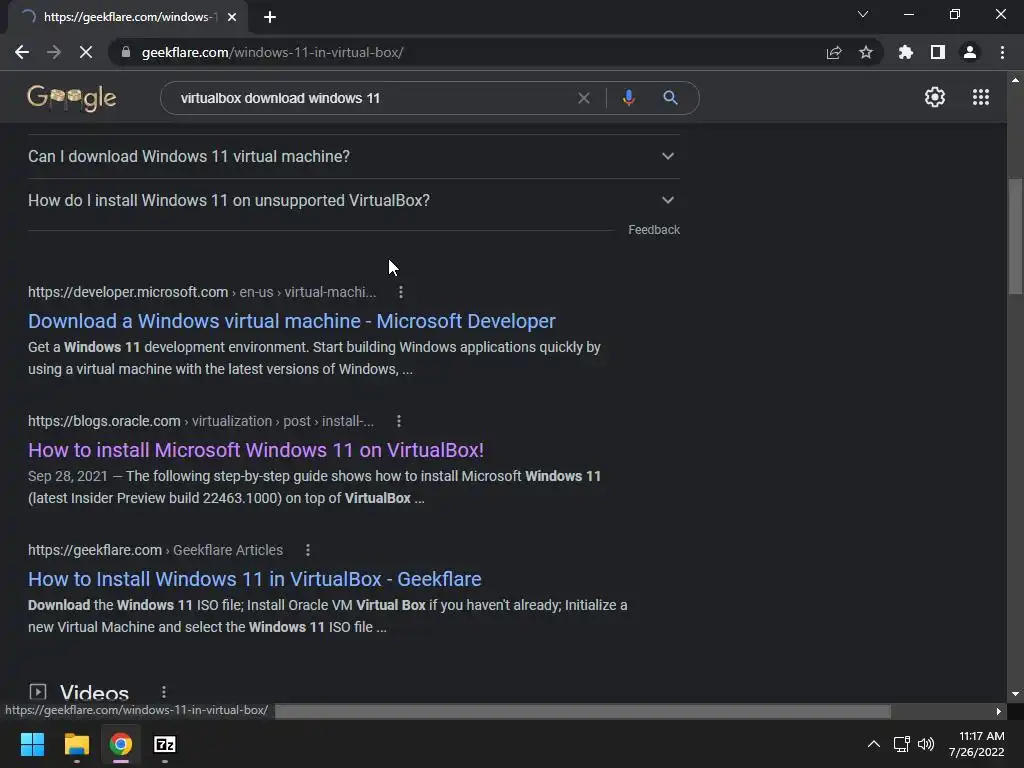1024x768 pixels.
Task: View site info via lock icon
Action: point(126,52)
